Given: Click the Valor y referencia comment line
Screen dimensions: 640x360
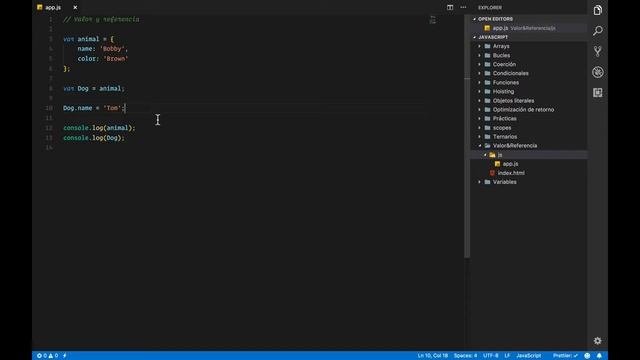Looking at the screenshot, I should [101, 19].
